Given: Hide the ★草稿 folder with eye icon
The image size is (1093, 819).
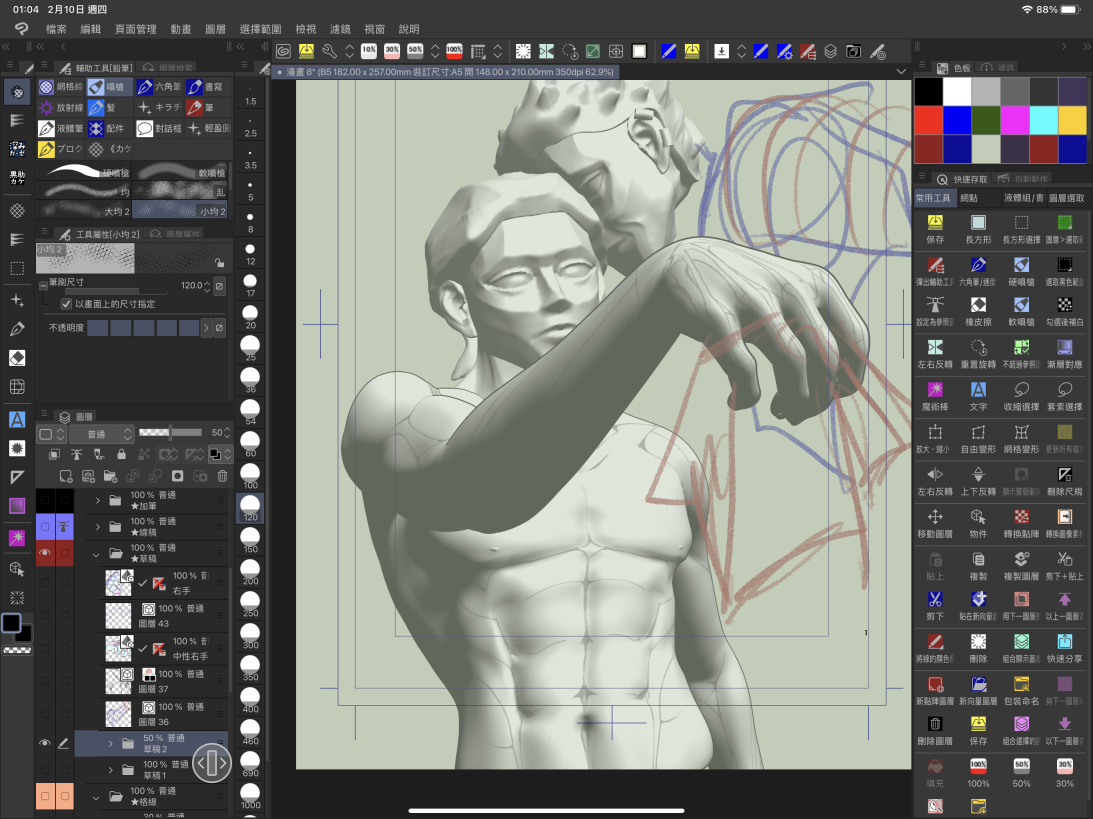Looking at the screenshot, I should click(45, 553).
